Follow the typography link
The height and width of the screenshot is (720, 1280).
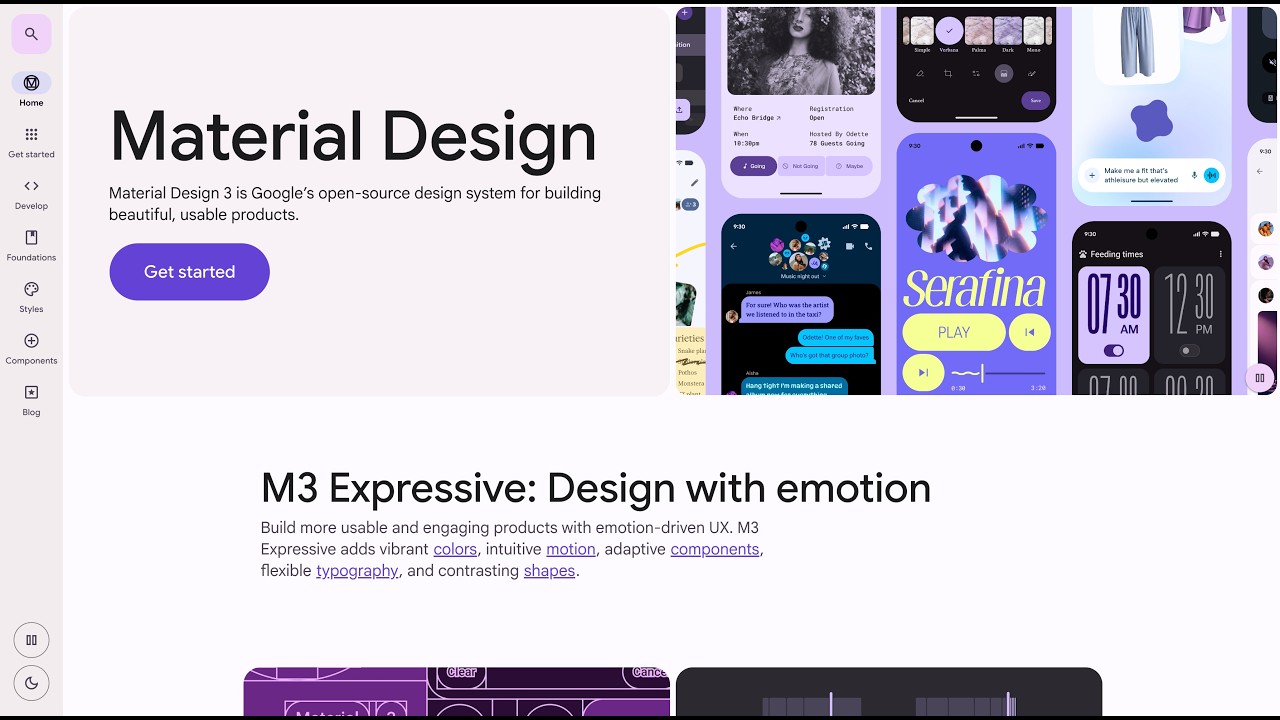pyautogui.click(x=357, y=571)
